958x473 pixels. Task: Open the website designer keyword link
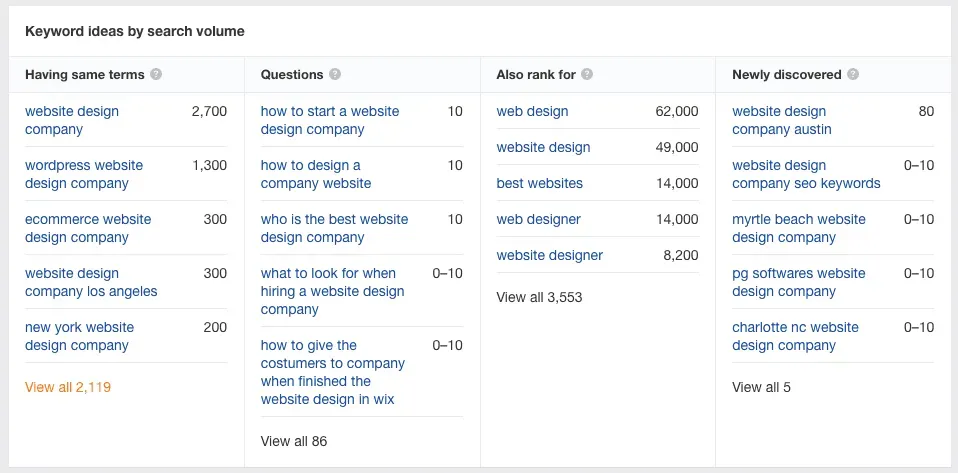(549, 255)
